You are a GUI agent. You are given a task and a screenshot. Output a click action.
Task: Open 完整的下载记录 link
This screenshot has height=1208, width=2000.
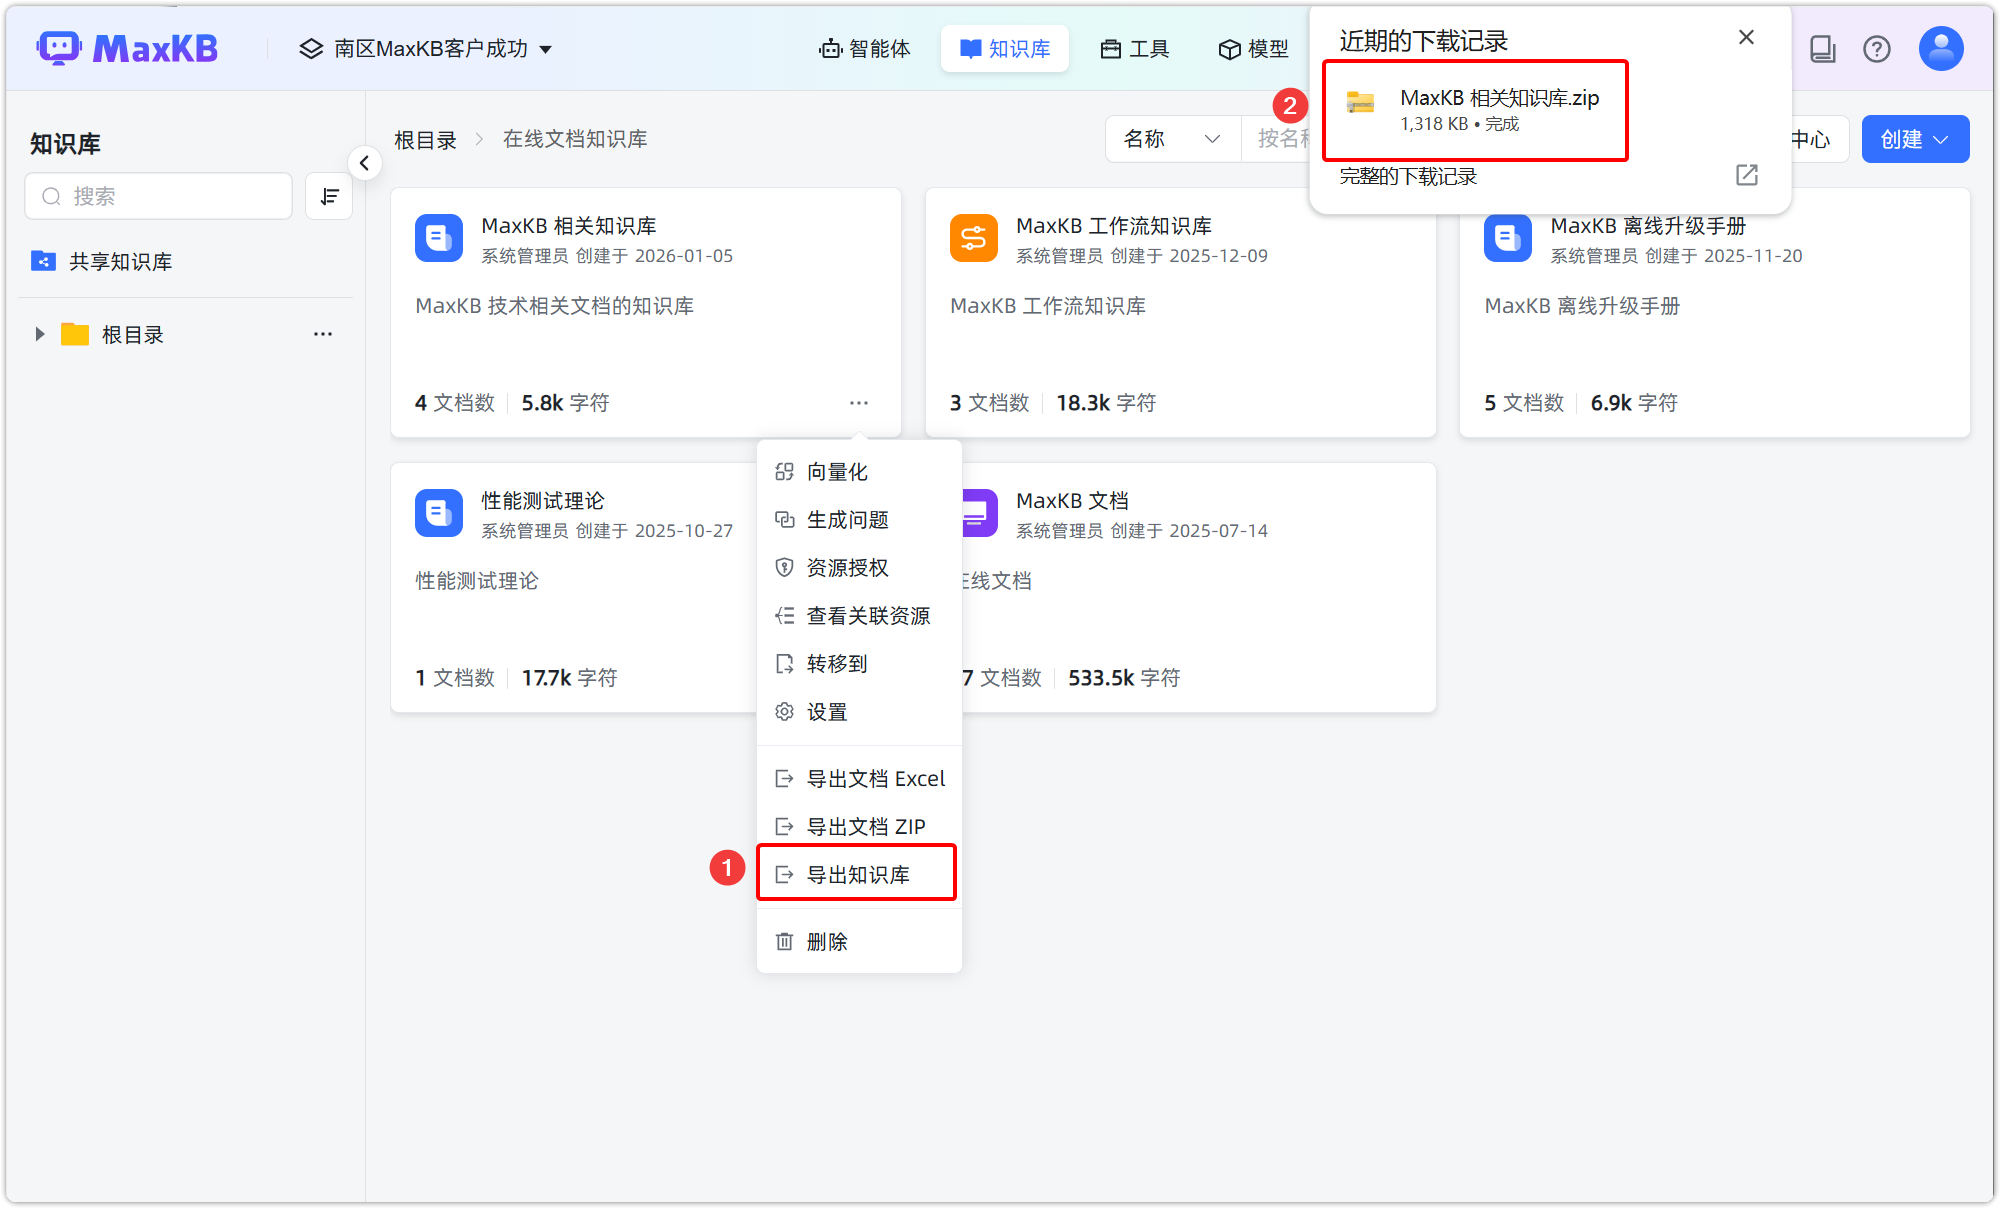[x=1408, y=177]
